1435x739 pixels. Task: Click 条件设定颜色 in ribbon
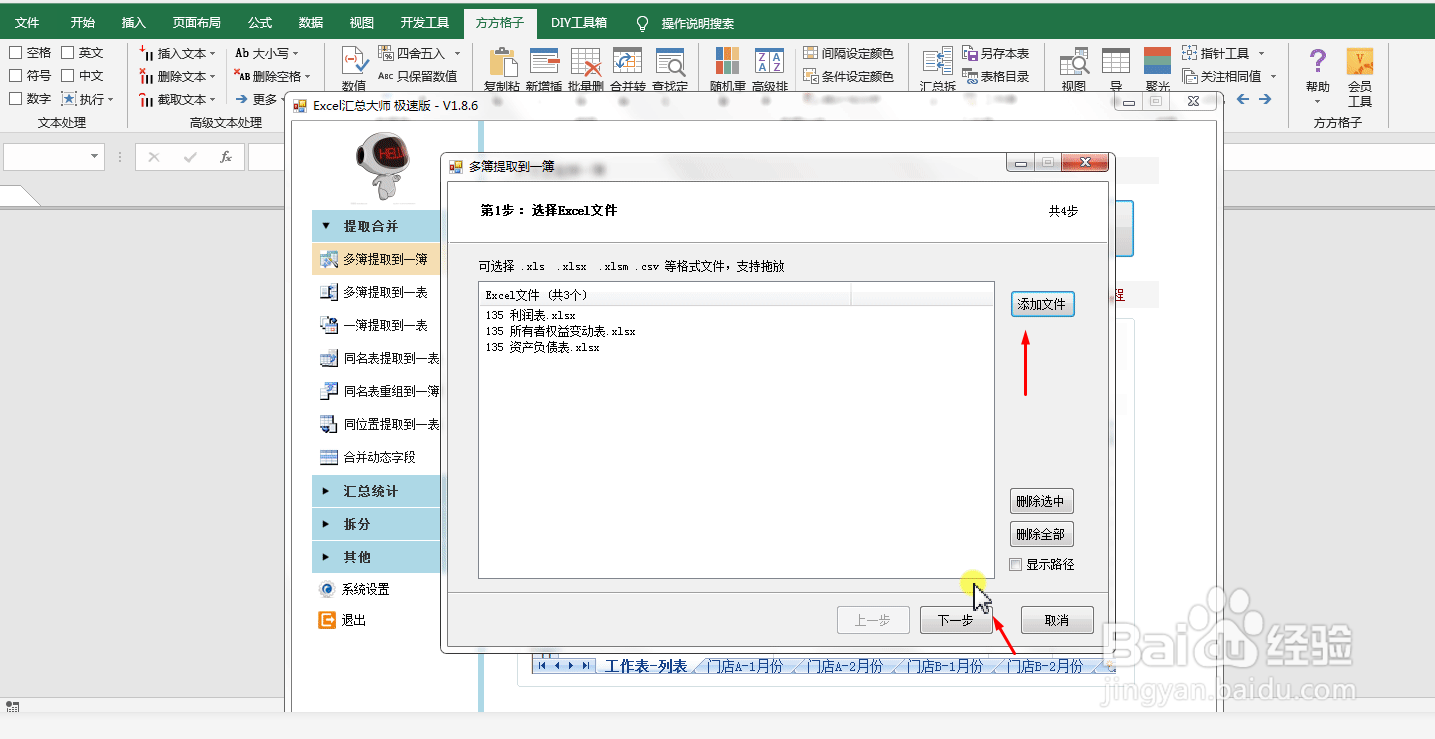click(x=848, y=76)
